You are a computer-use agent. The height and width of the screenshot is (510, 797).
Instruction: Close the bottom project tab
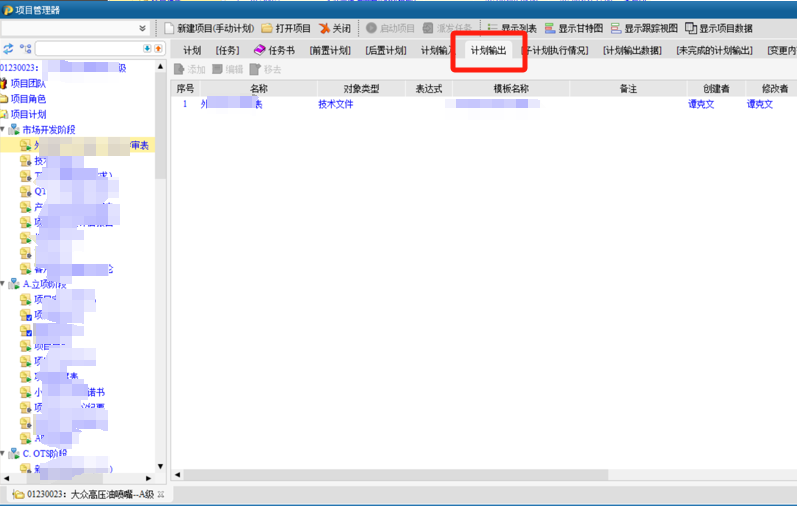tap(161, 495)
